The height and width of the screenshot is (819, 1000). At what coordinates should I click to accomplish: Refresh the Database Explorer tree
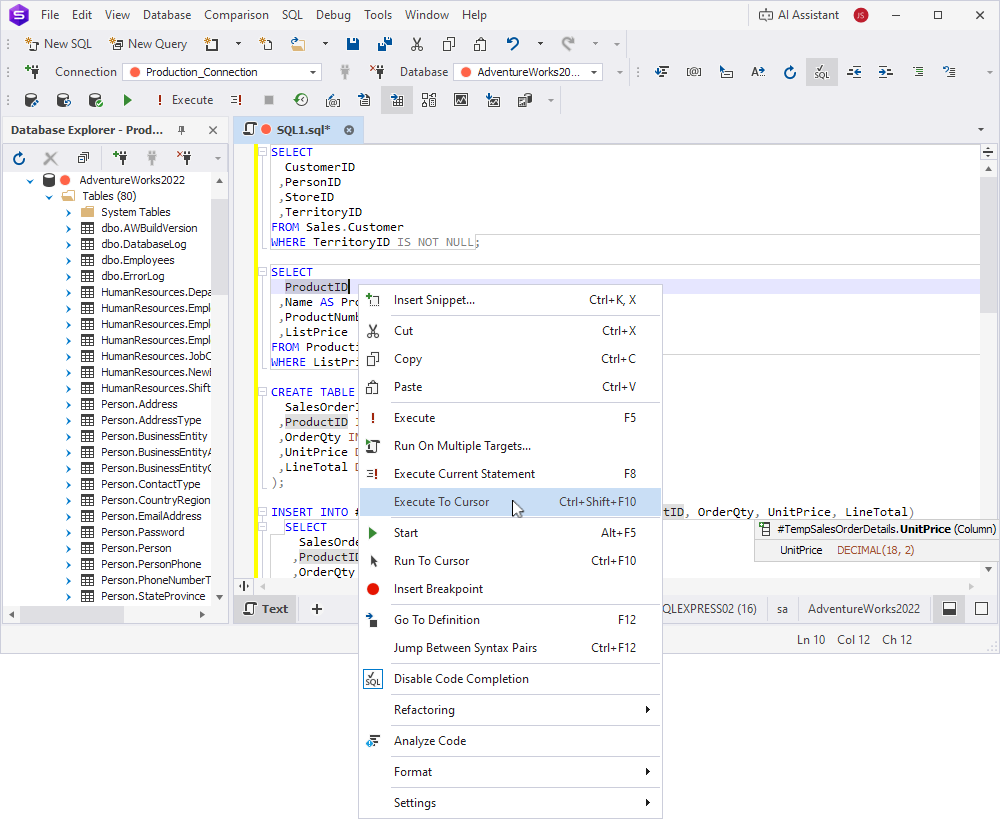point(19,158)
